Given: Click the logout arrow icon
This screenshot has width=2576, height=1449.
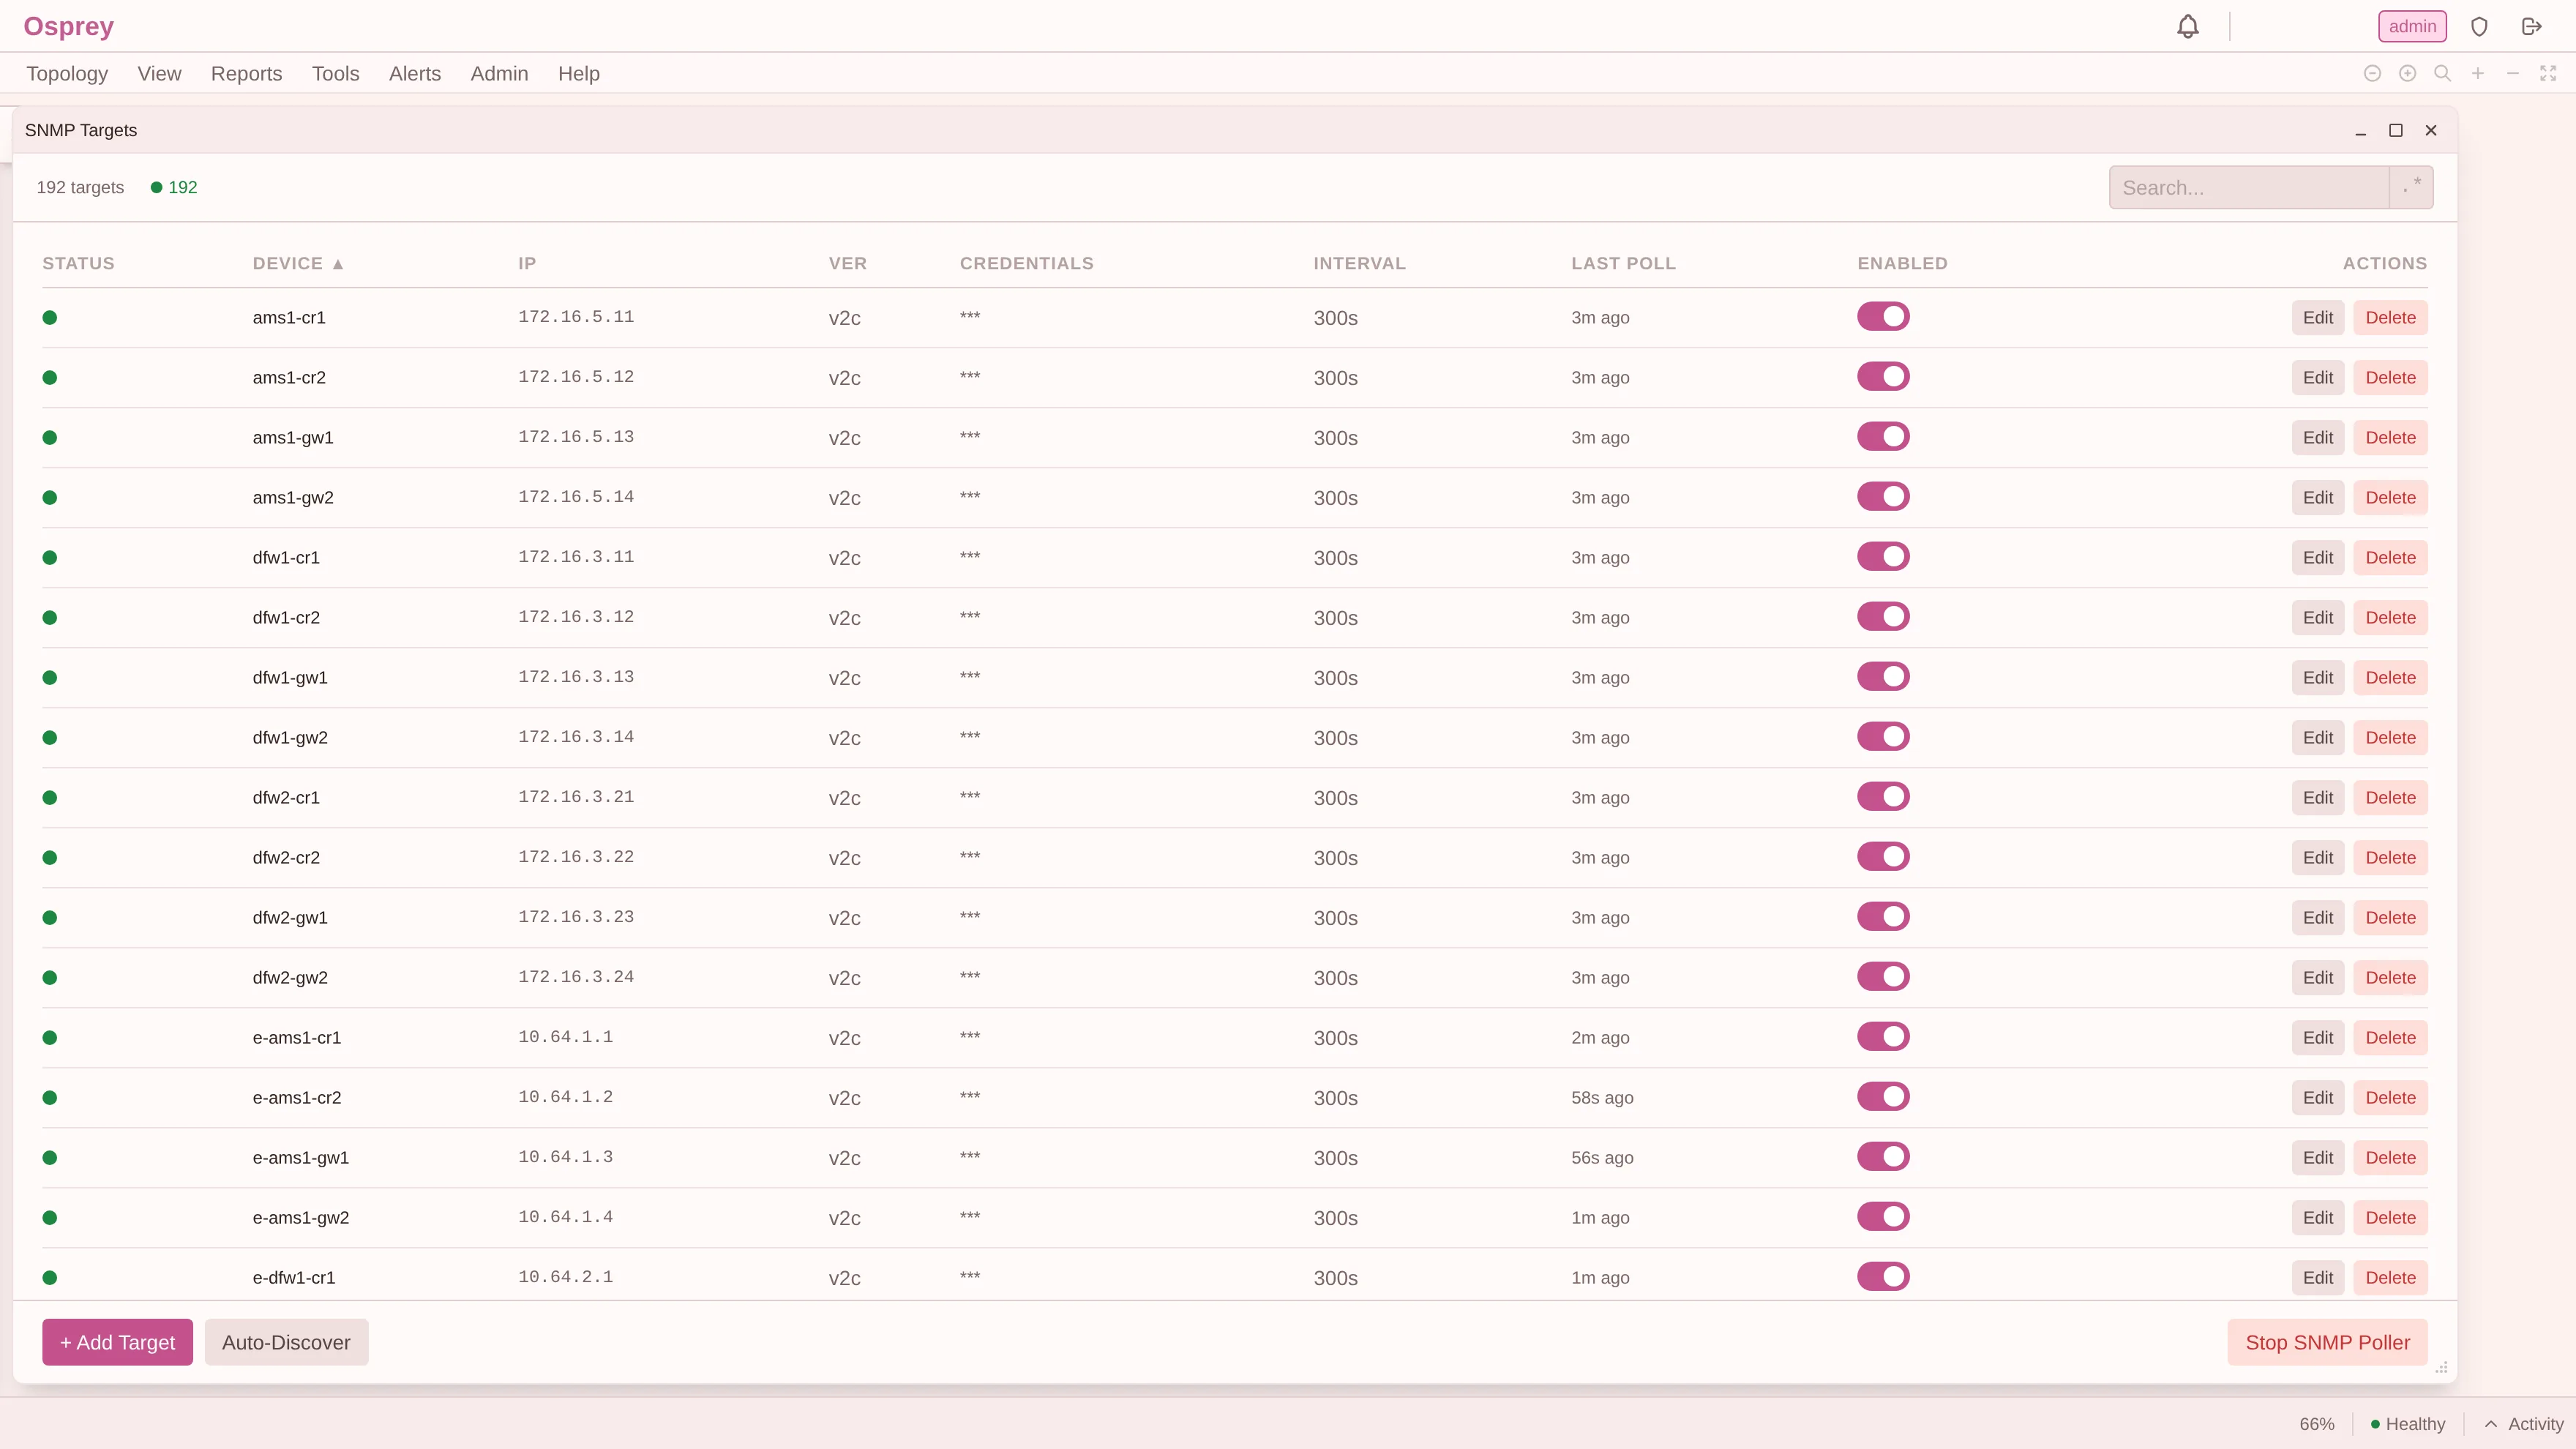Looking at the screenshot, I should 2531,27.
